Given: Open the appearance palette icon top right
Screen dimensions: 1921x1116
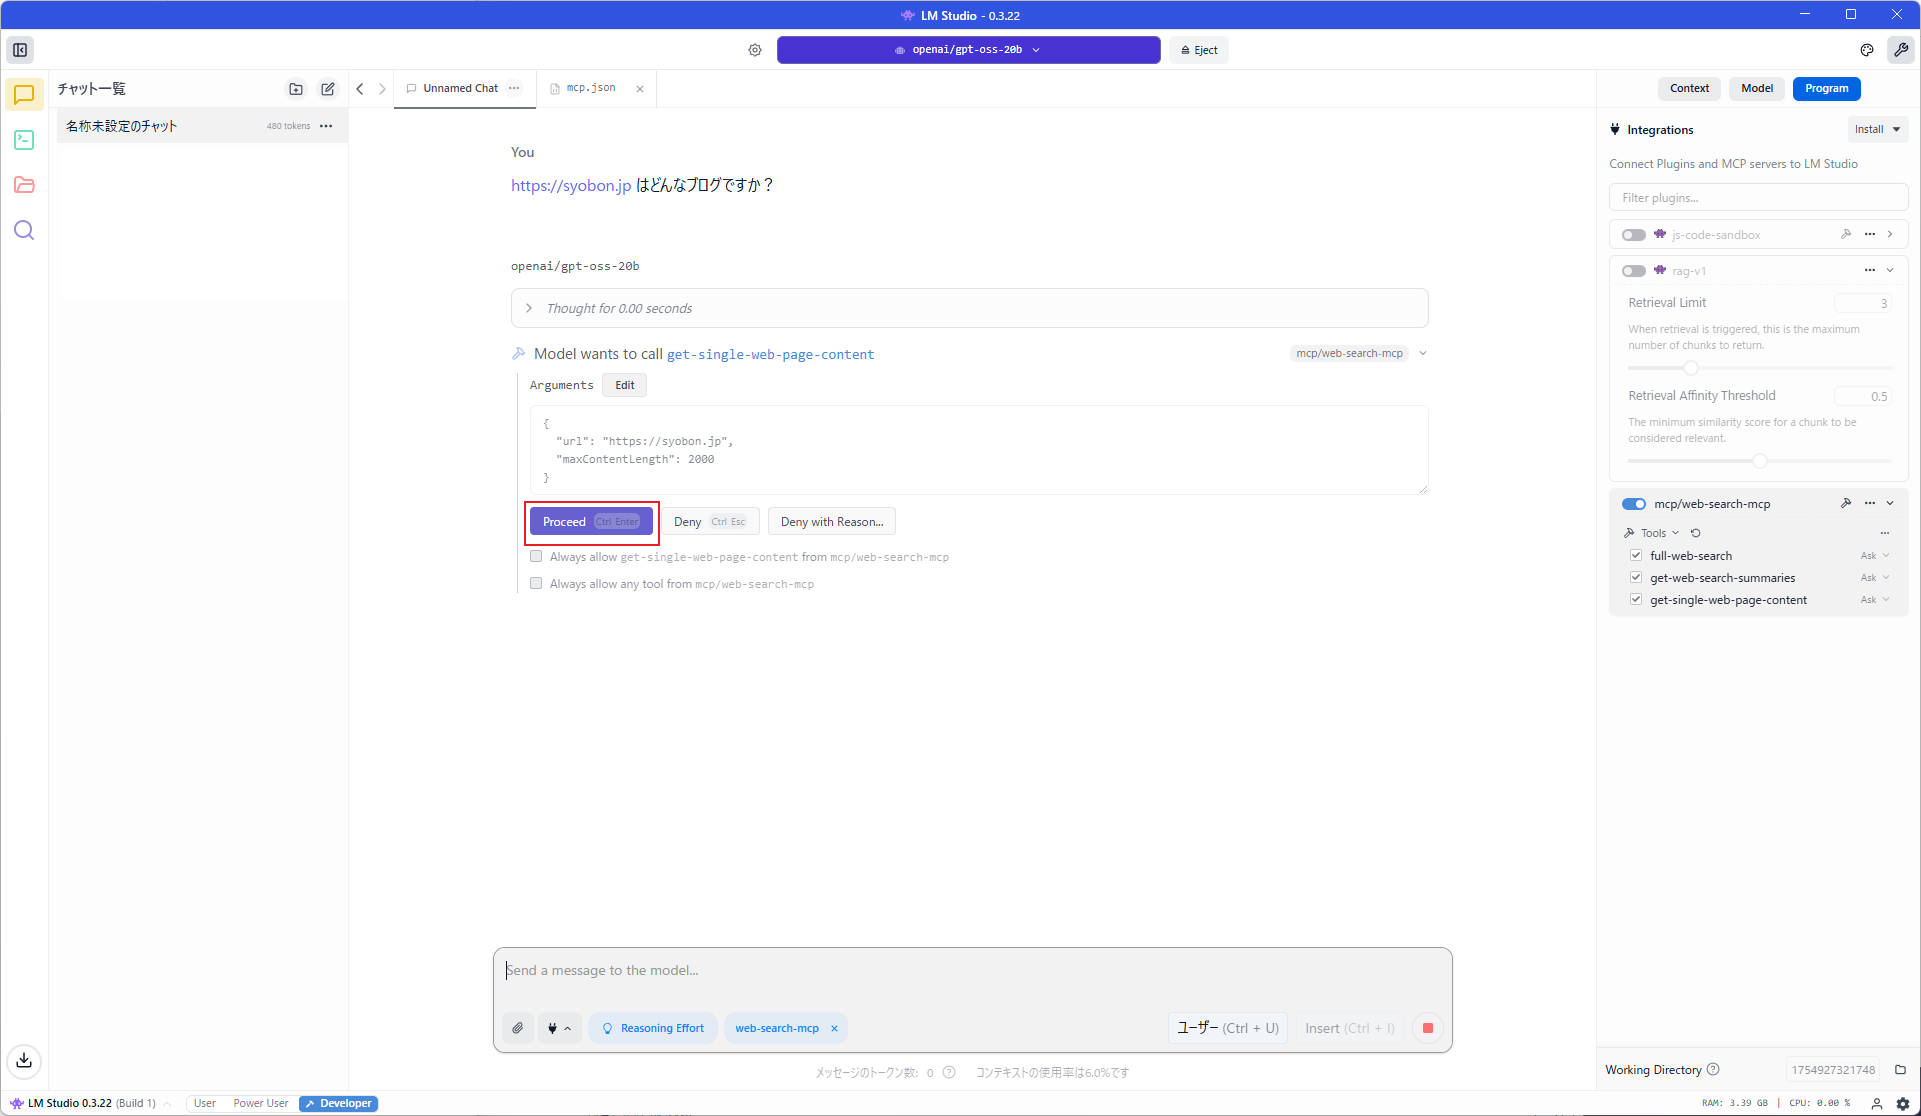Looking at the screenshot, I should (x=1866, y=50).
